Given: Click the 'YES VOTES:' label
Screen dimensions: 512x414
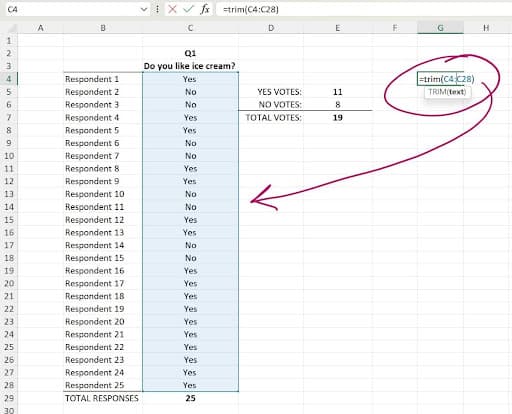Looking at the screenshot, I should pos(279,92).
